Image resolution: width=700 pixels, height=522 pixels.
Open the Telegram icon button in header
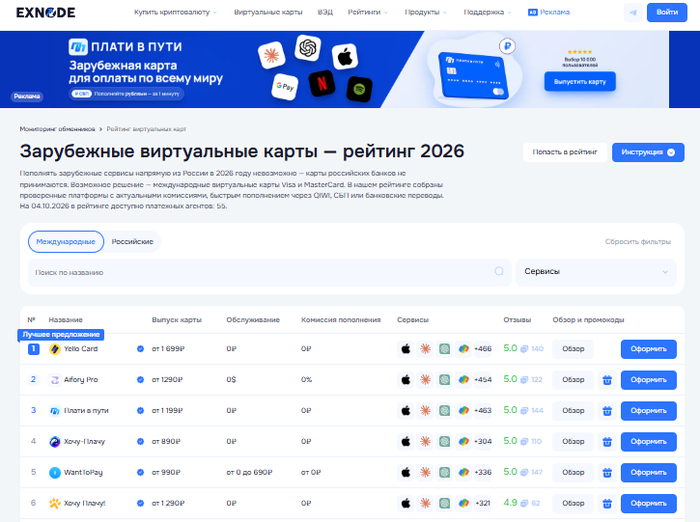click(633, 13)
